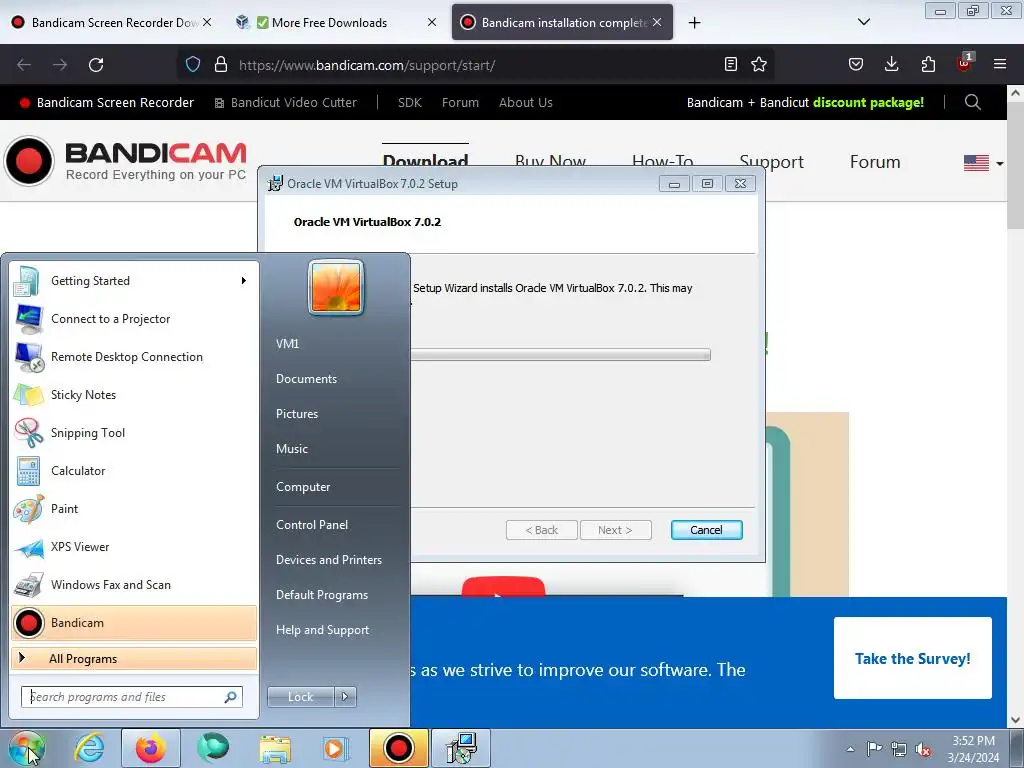Switch to Bandicam taskbar button
Viewport: 1024px width, 768px height.
coord(398,748)
